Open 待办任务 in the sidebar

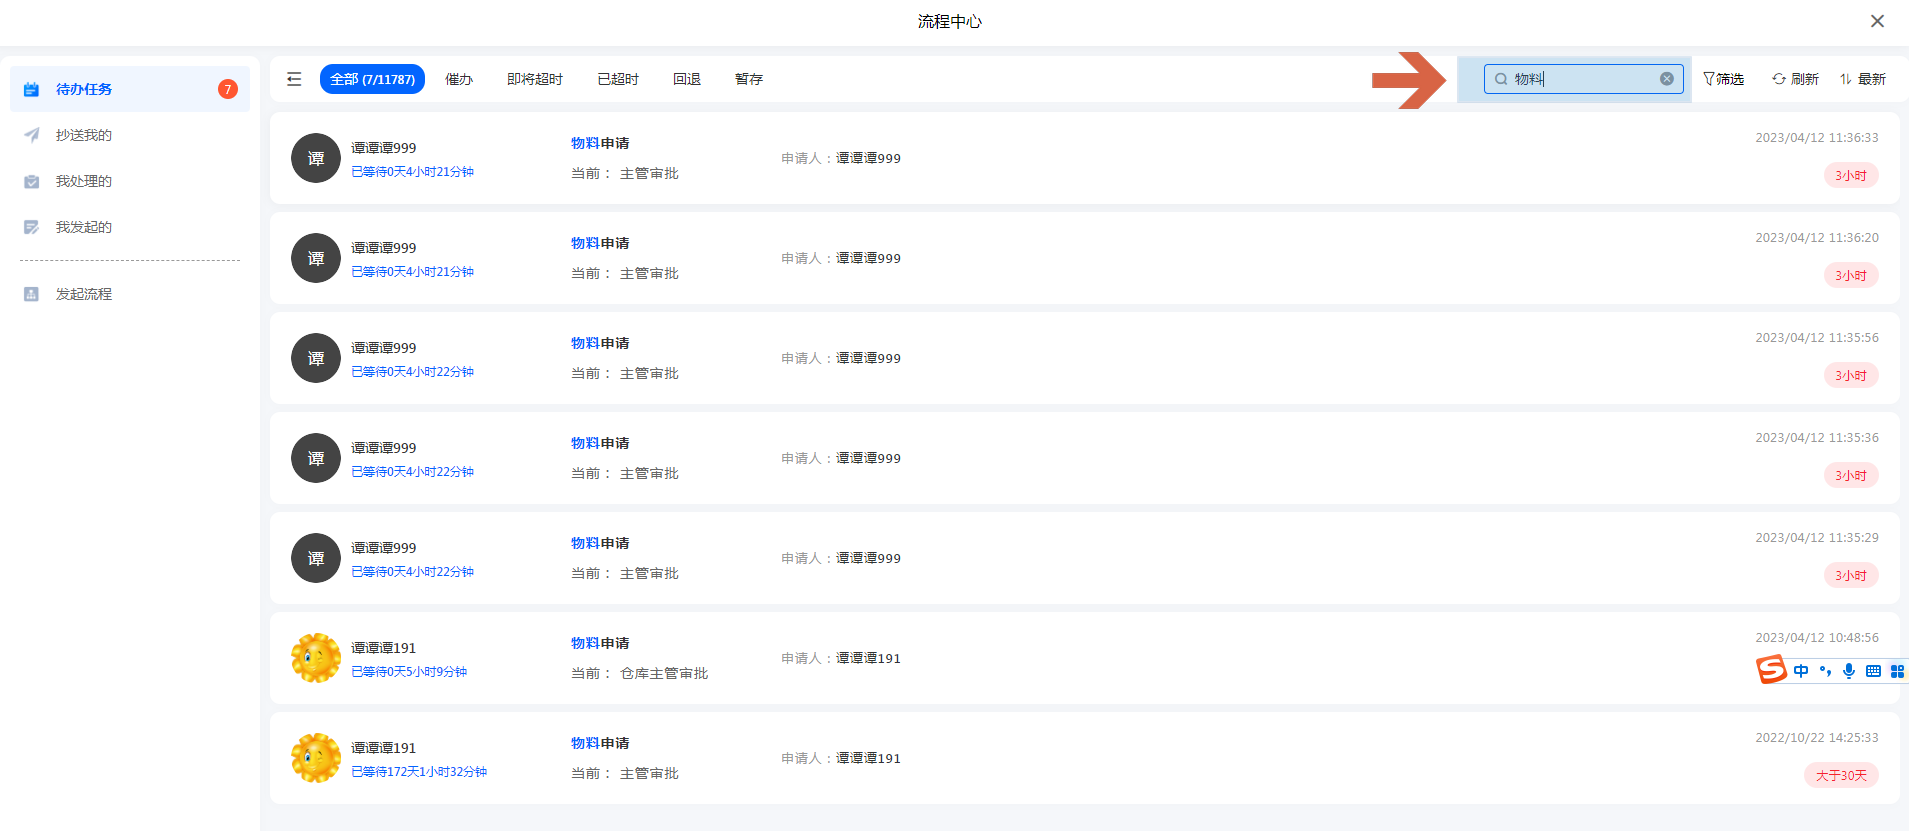[84, 89]
